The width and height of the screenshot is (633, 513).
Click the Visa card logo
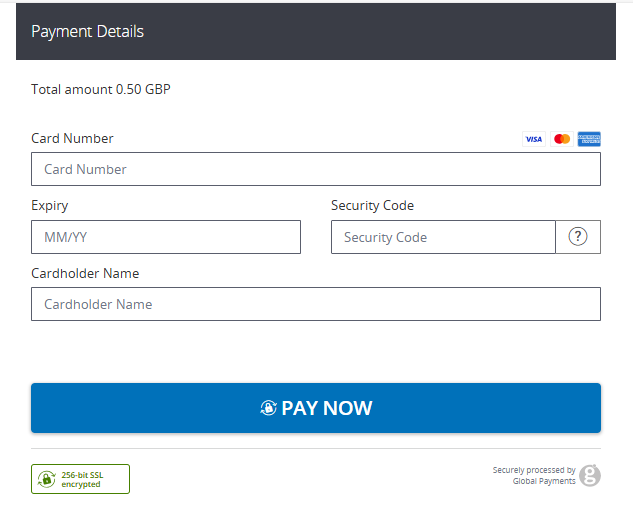[534, 139]
